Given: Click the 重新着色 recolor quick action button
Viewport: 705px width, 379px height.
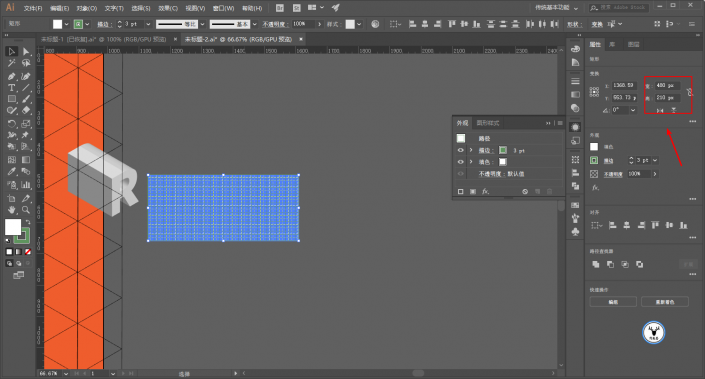Looking at the screenshot, I should (x=665, y=302).
